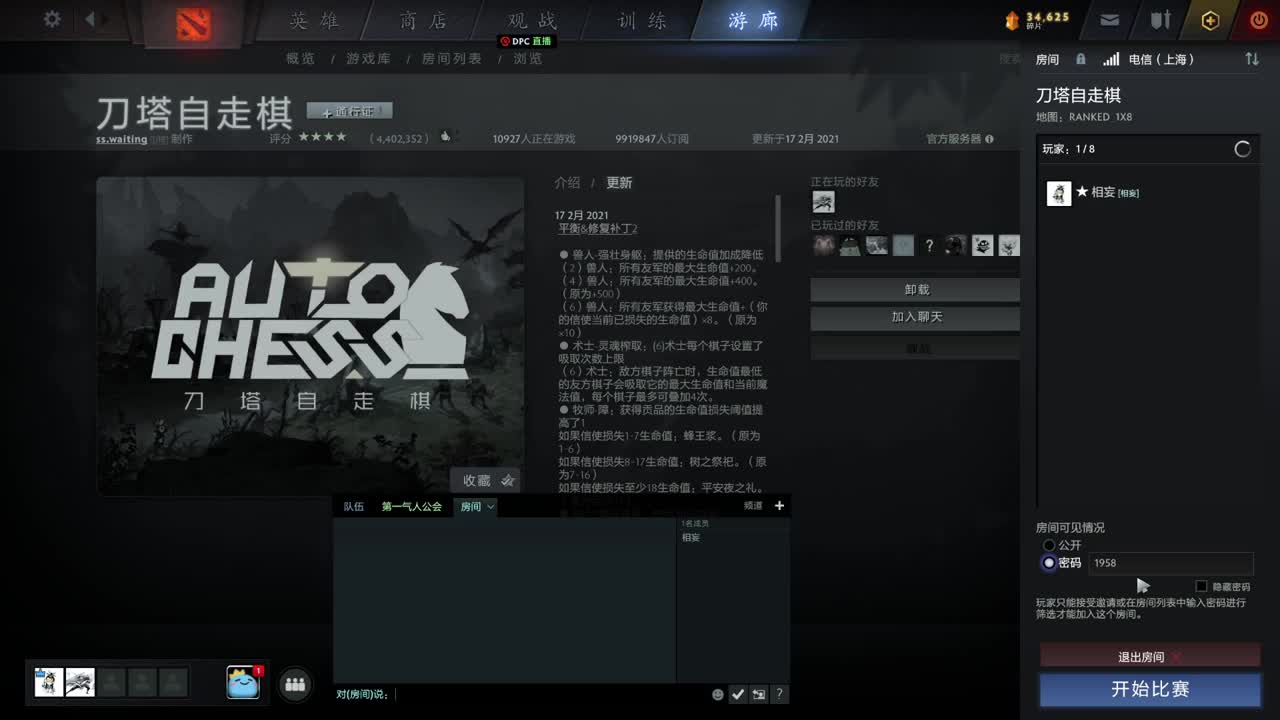Open the 商店 main menu tab
Screen dimensions: 1280x720
click(423, 21)
